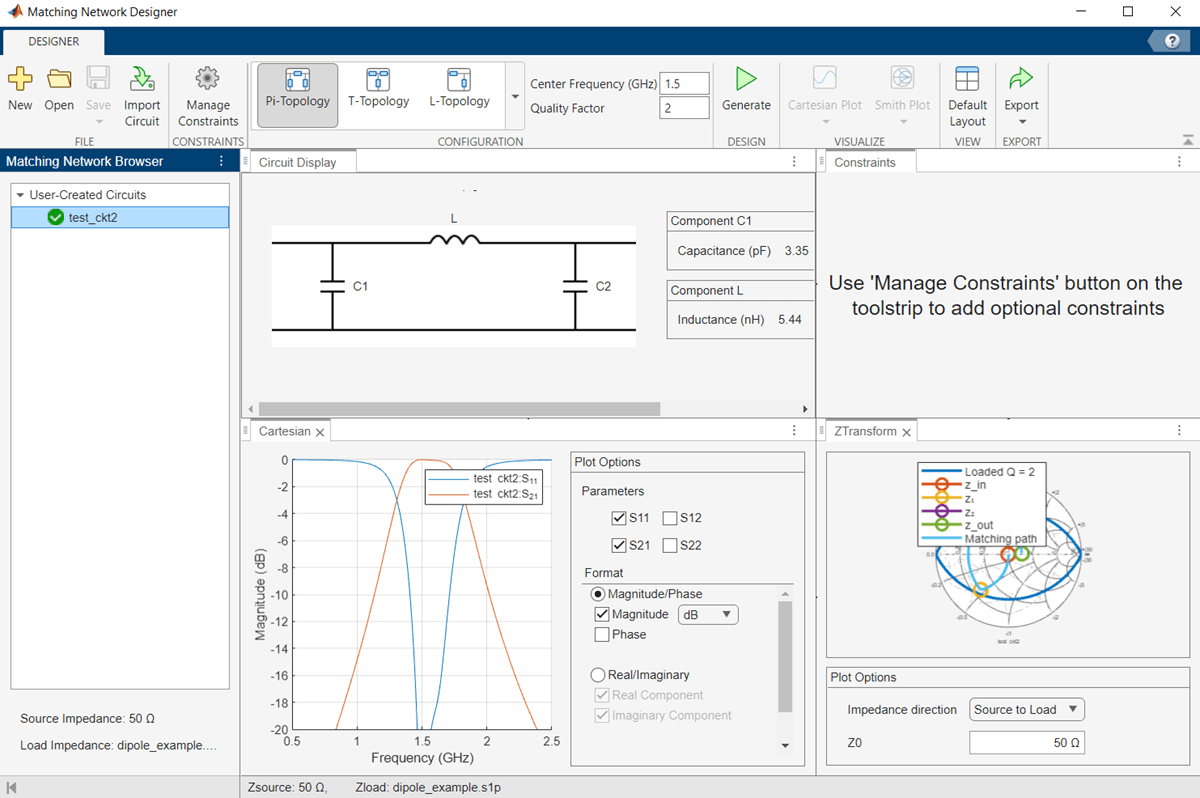Reset panels with Default Layout
Viewport: 1200px width, 798px height.
967,80
